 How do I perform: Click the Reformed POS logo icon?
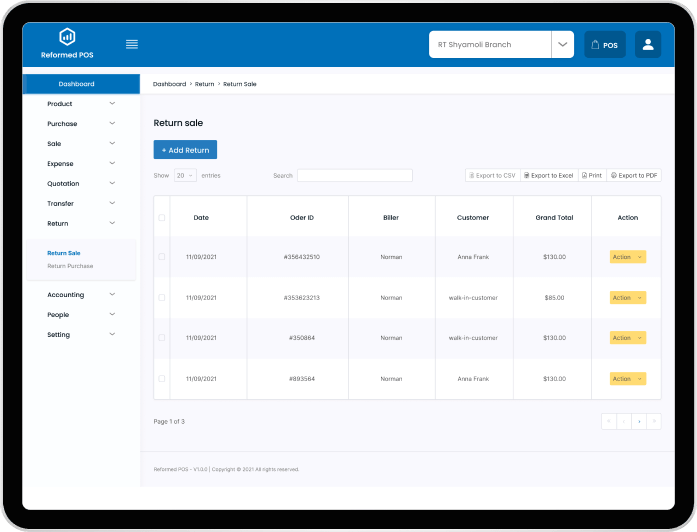point(67,36)
